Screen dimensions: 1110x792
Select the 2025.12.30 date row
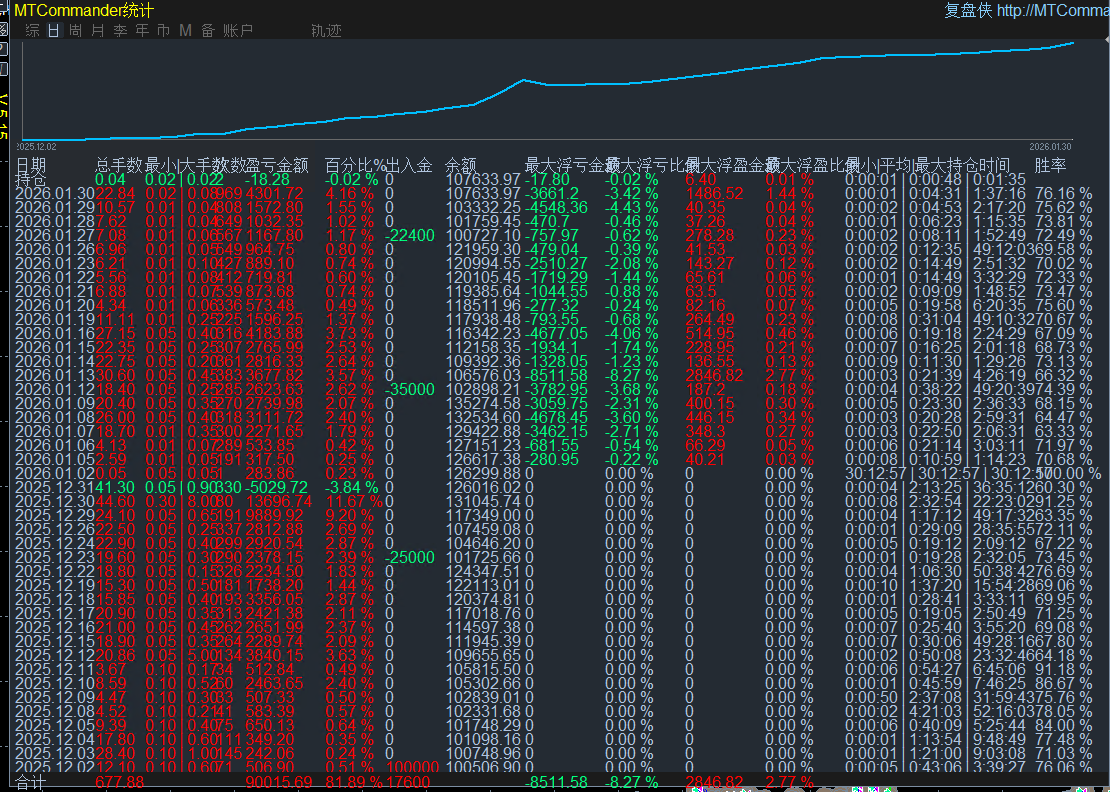pyautogui.click(x=555, y=501)
